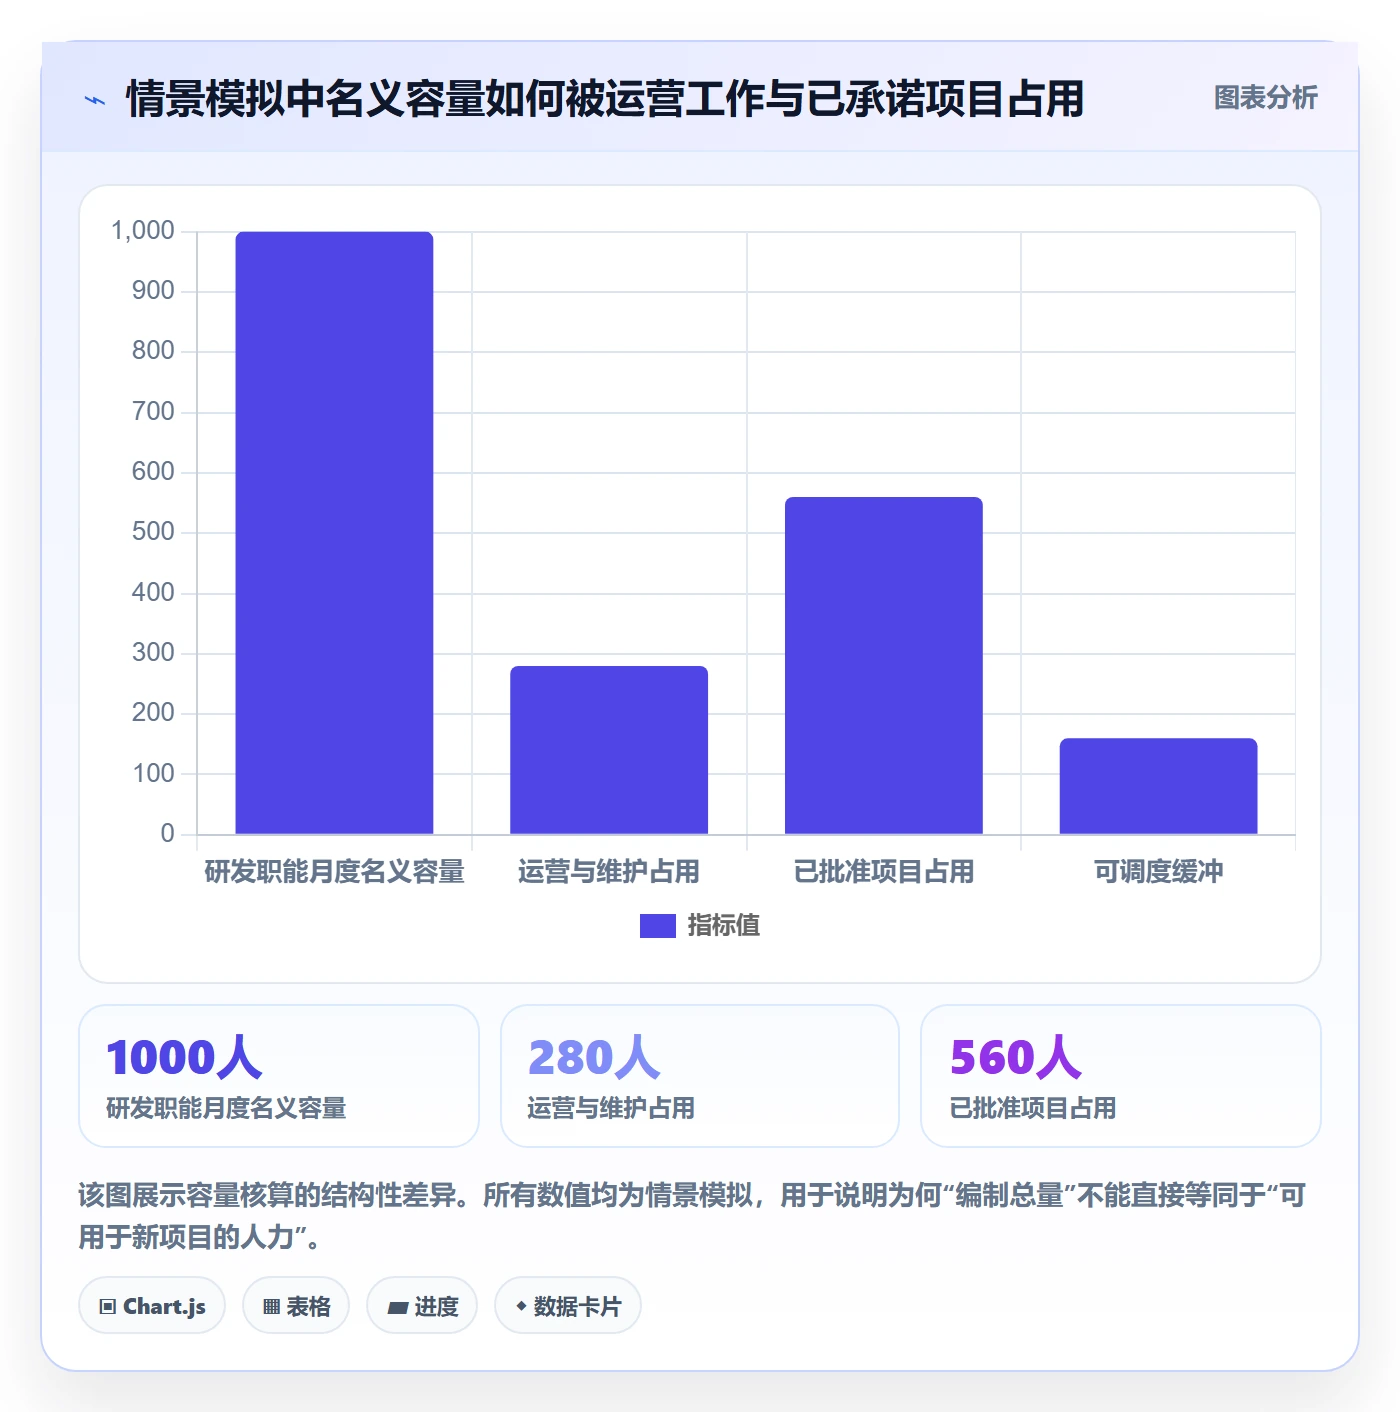Click the 100 y-axis tick label
This screenshot has width=1400, height=1412.
tap(153, 773)
